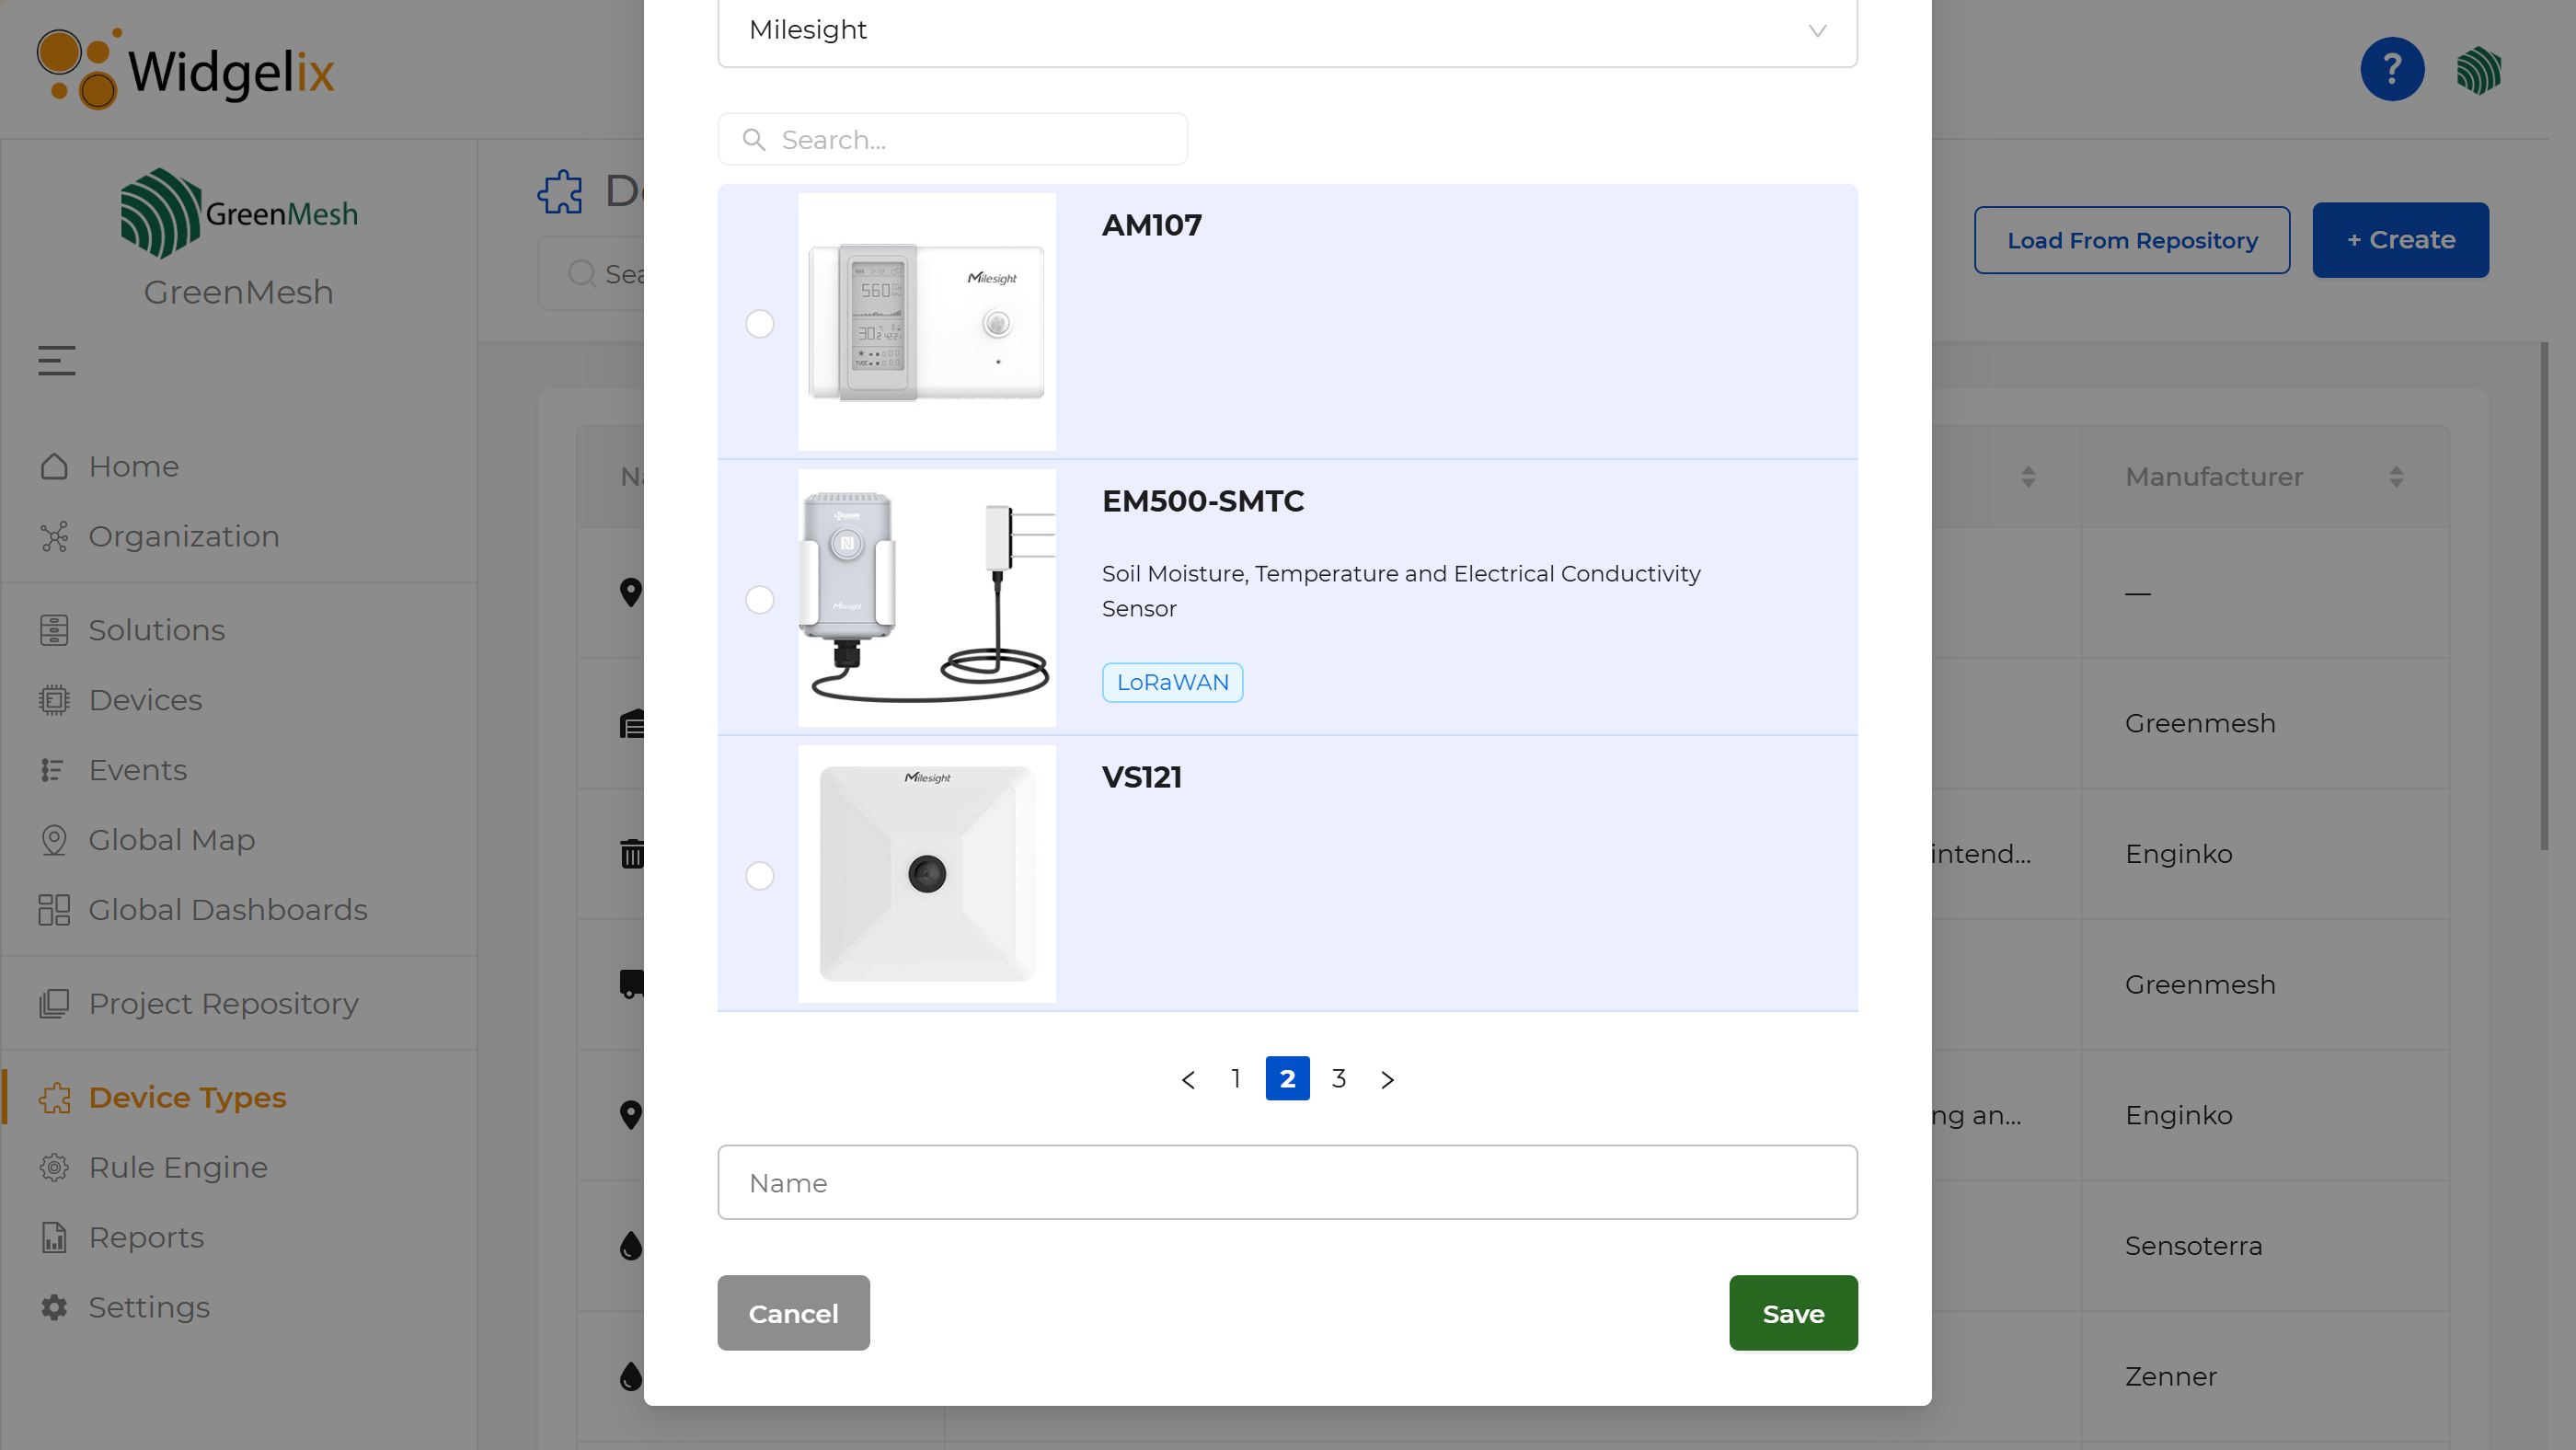The height and width of the screenshot is (1450, 2576).
Task: Go to next page arrow
Action: point(1387,1079)
